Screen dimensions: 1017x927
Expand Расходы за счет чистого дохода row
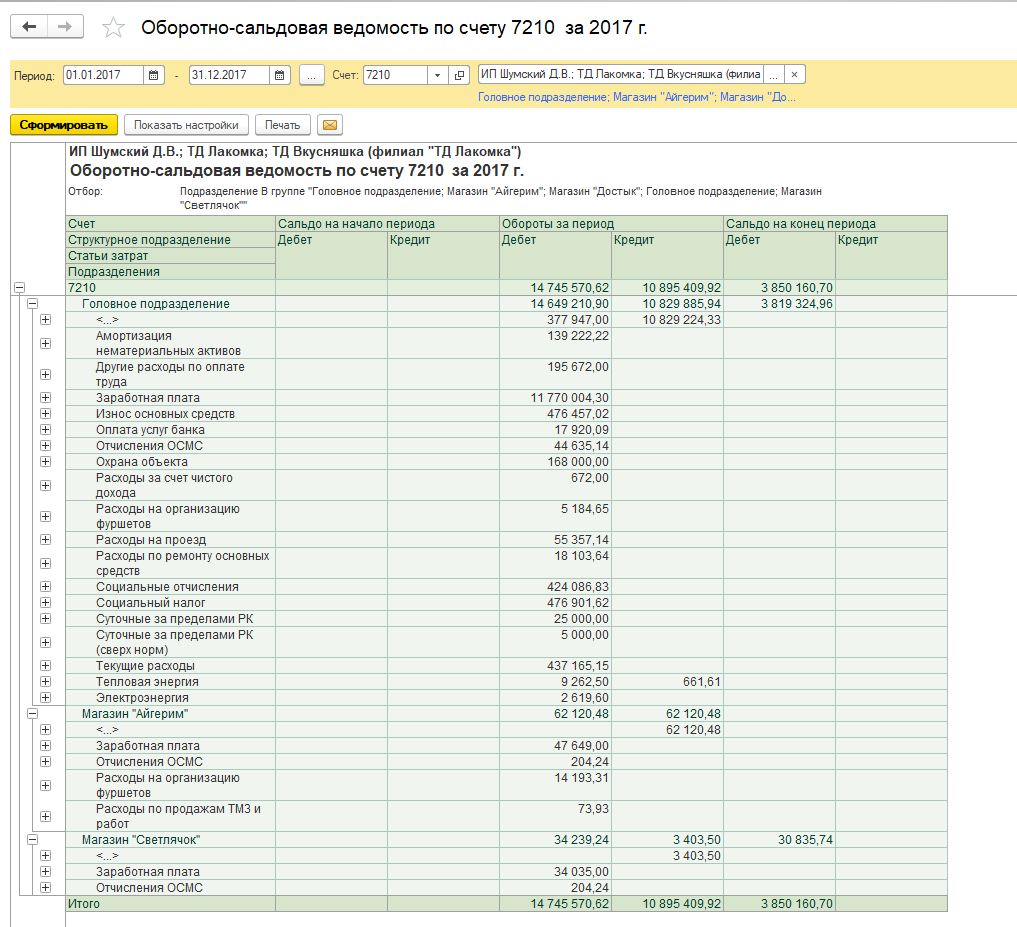(x=45, y=485)
